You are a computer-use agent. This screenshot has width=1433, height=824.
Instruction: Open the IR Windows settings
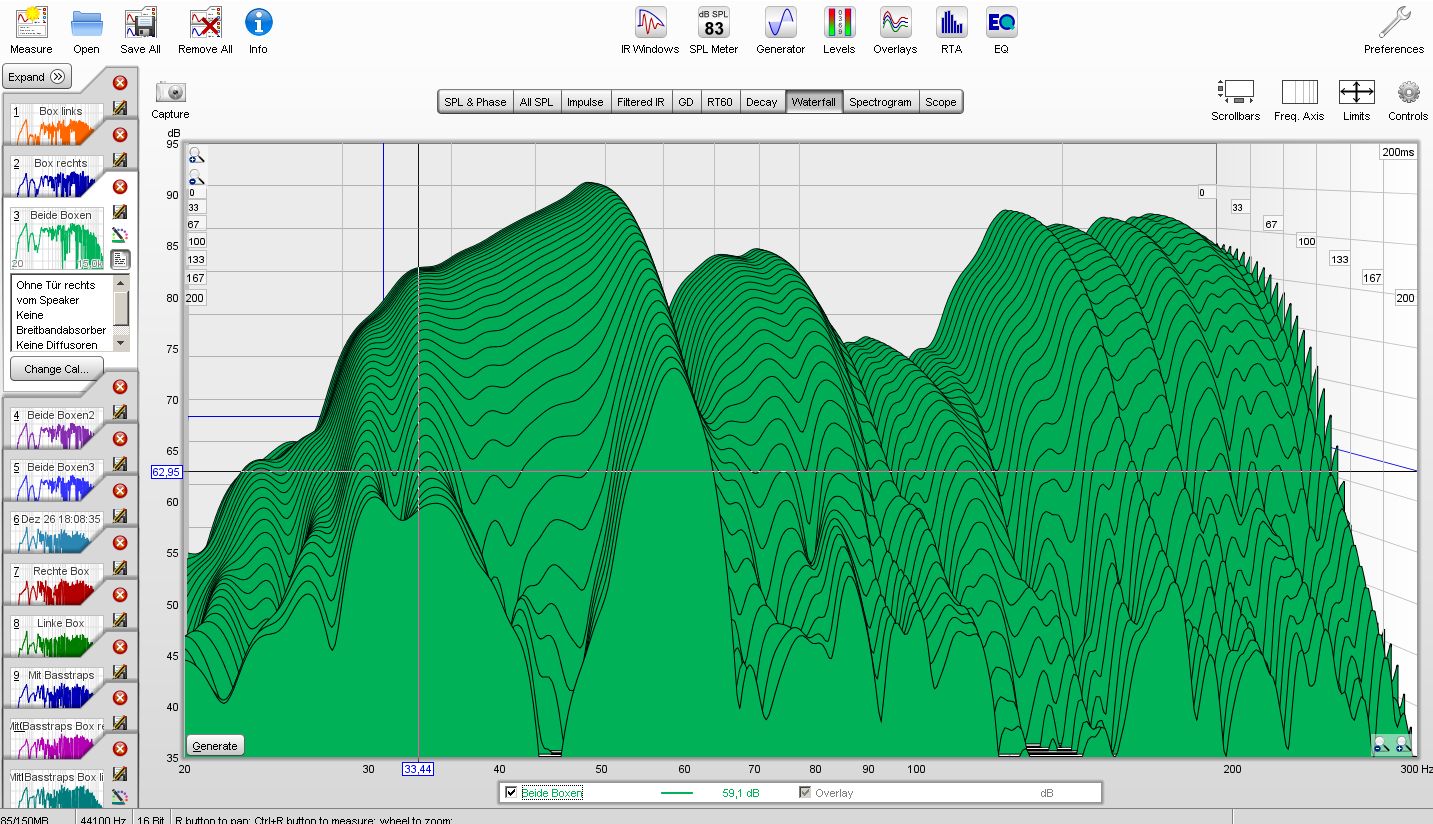click(x=650, y=30)
